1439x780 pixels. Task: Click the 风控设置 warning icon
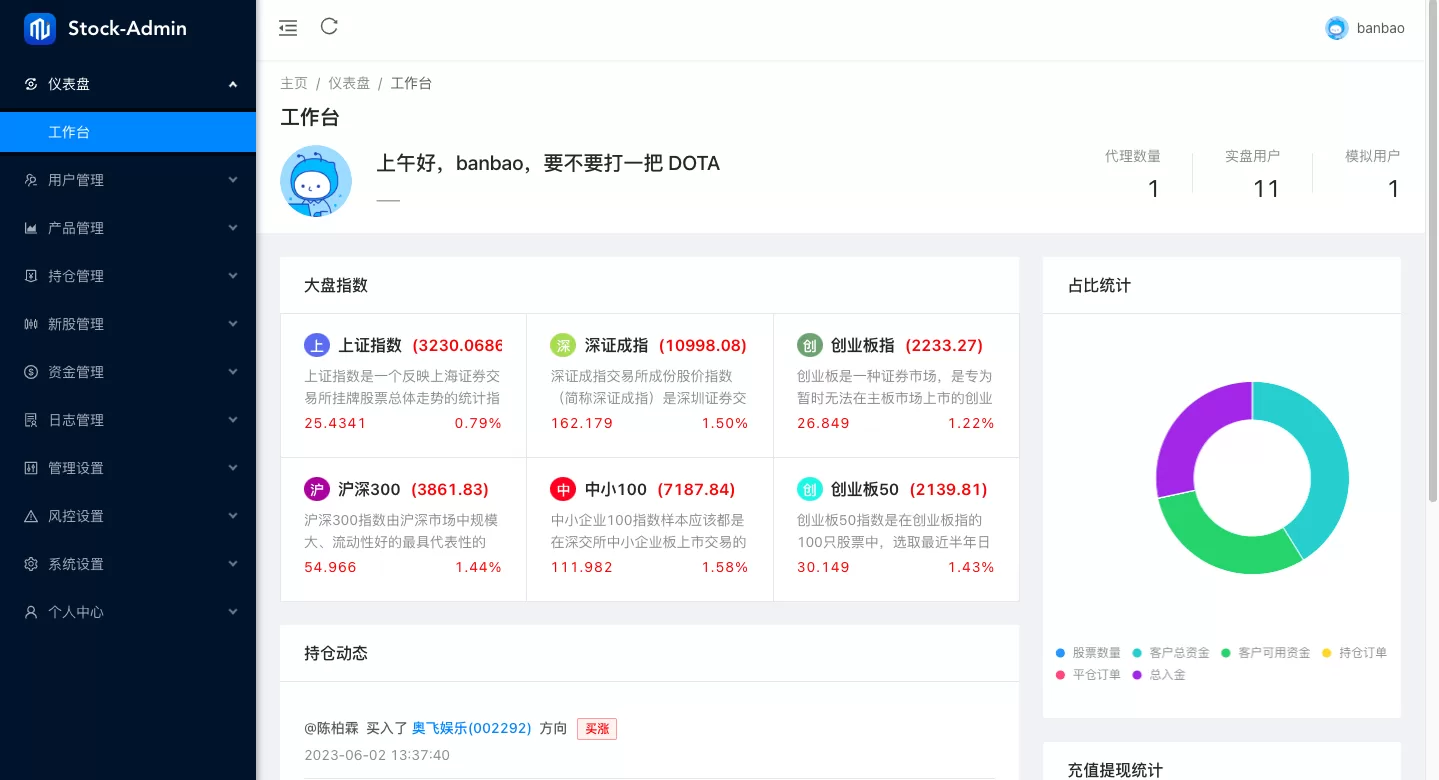(x=31, y=516)
